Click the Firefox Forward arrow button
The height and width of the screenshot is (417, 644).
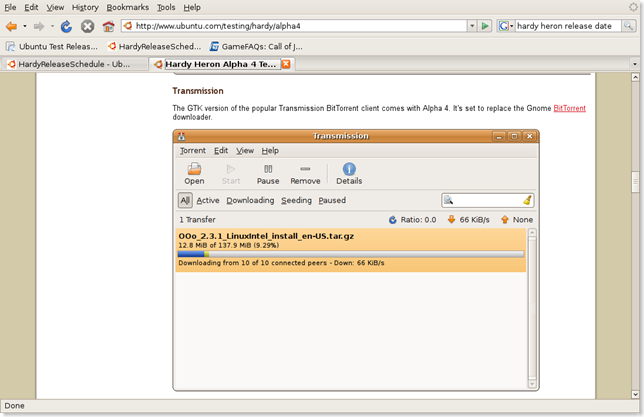(39, 26)
